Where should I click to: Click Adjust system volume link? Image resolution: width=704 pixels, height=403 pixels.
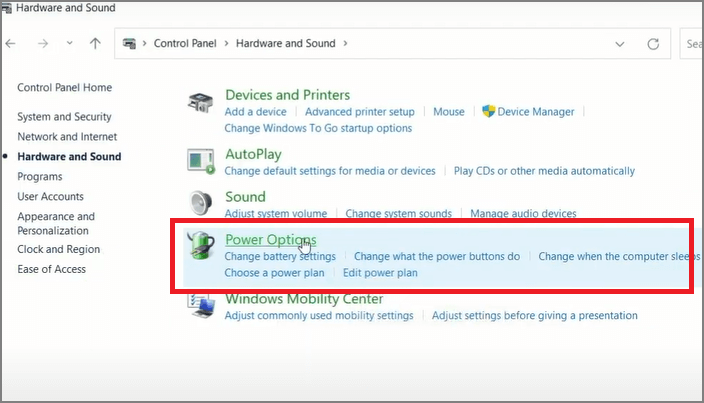pyautogui.click(x=276, y=214)
